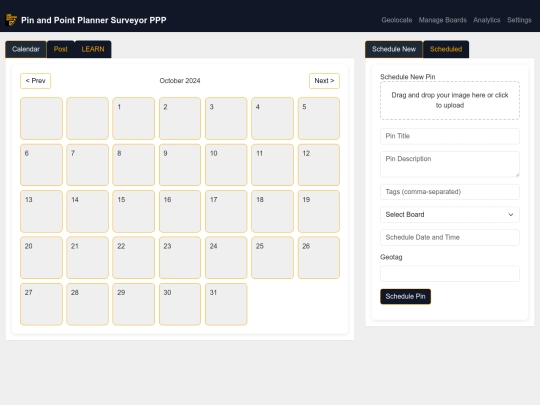This screenshot has width=540, height=405.
Task: Select October 7 on the calendar
Action: click(x=87, y=165)
